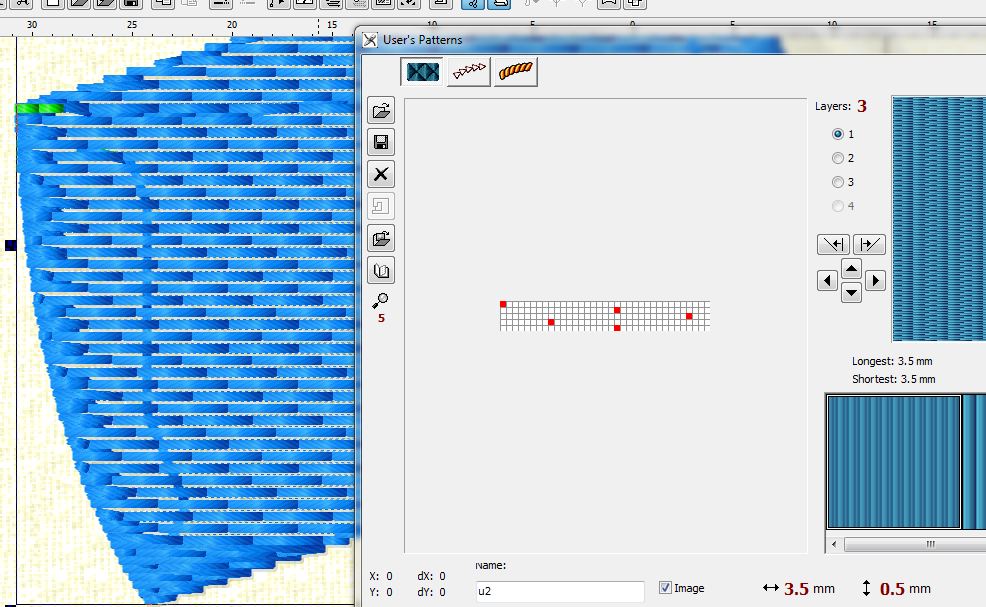The image size is (986, 607).
Task: Click the dark blue handle at design left edge
Action: (x=11, y=245)
